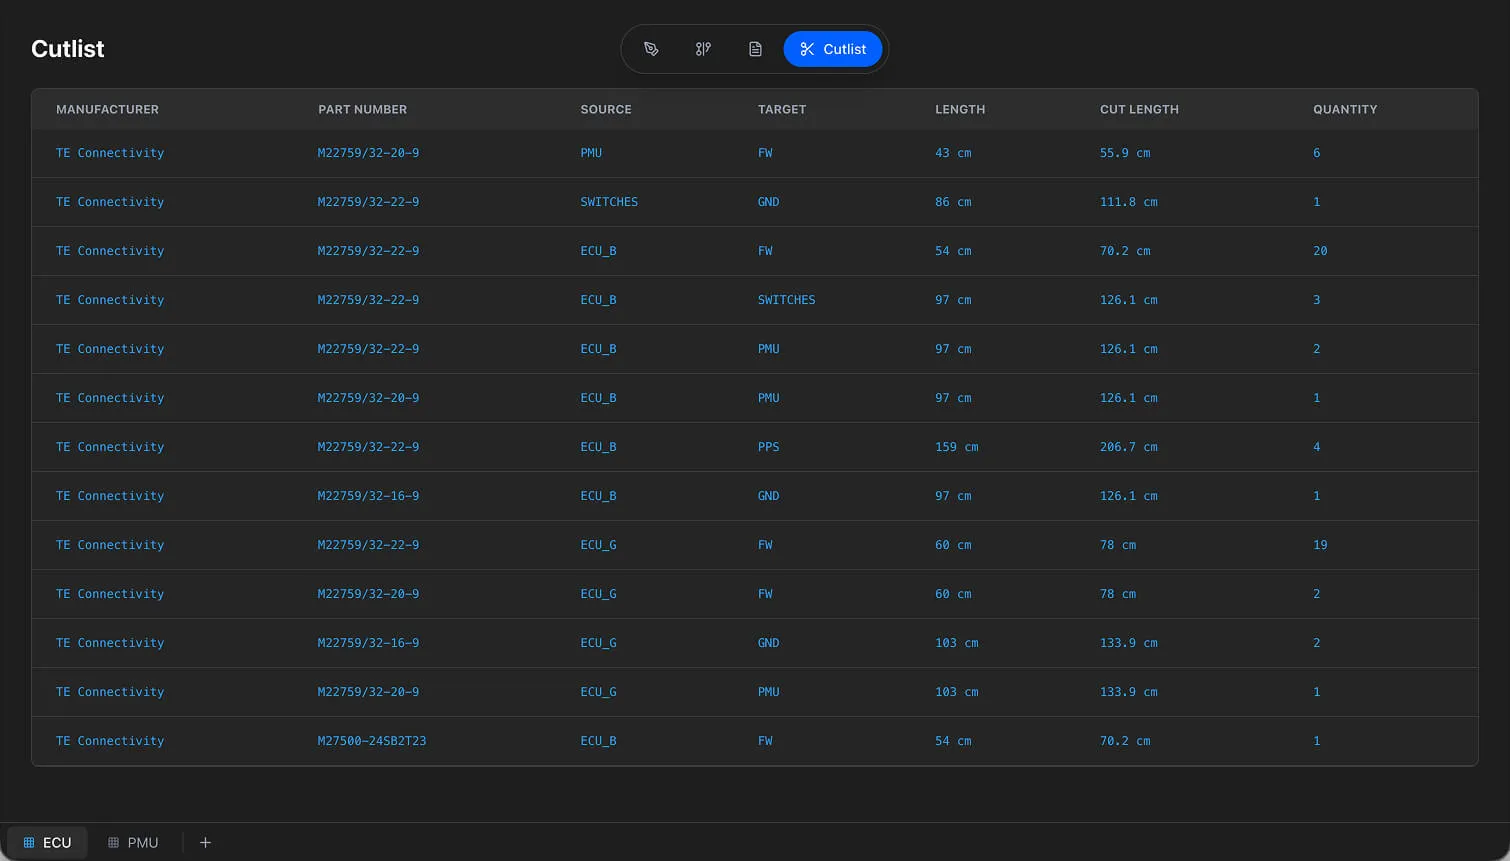Click the SWITCHES source entry

coord(609,201)
